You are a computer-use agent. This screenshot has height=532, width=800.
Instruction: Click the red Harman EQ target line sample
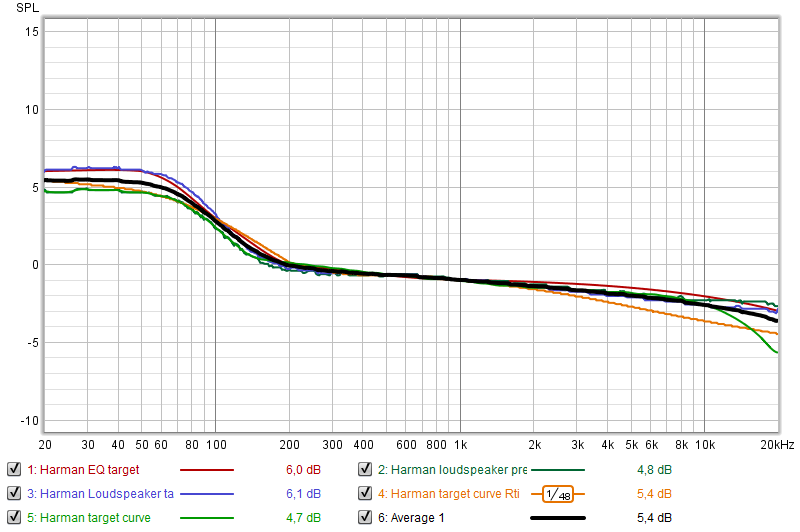point(206,469)
